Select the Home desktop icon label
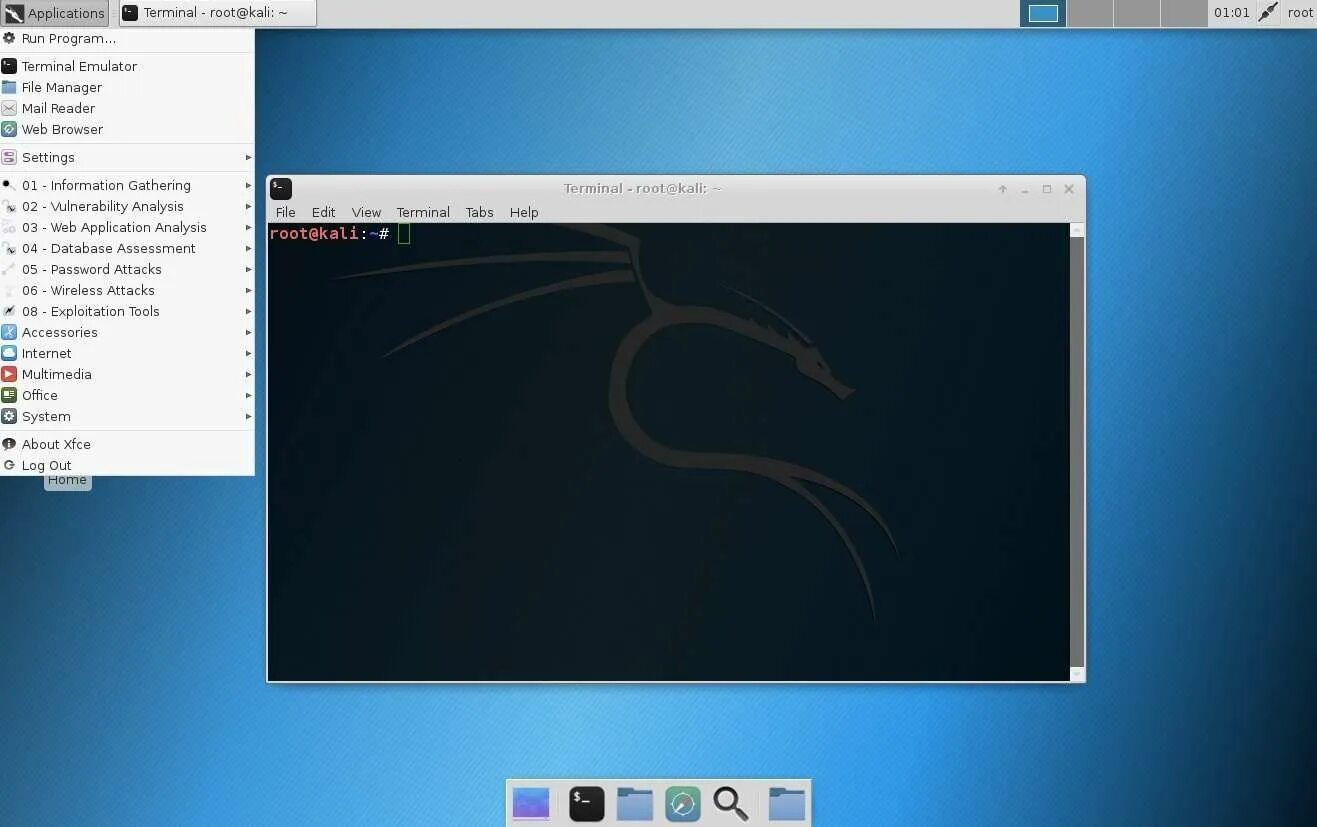Viewport: 1317px width, 827px height. (67, 481)
